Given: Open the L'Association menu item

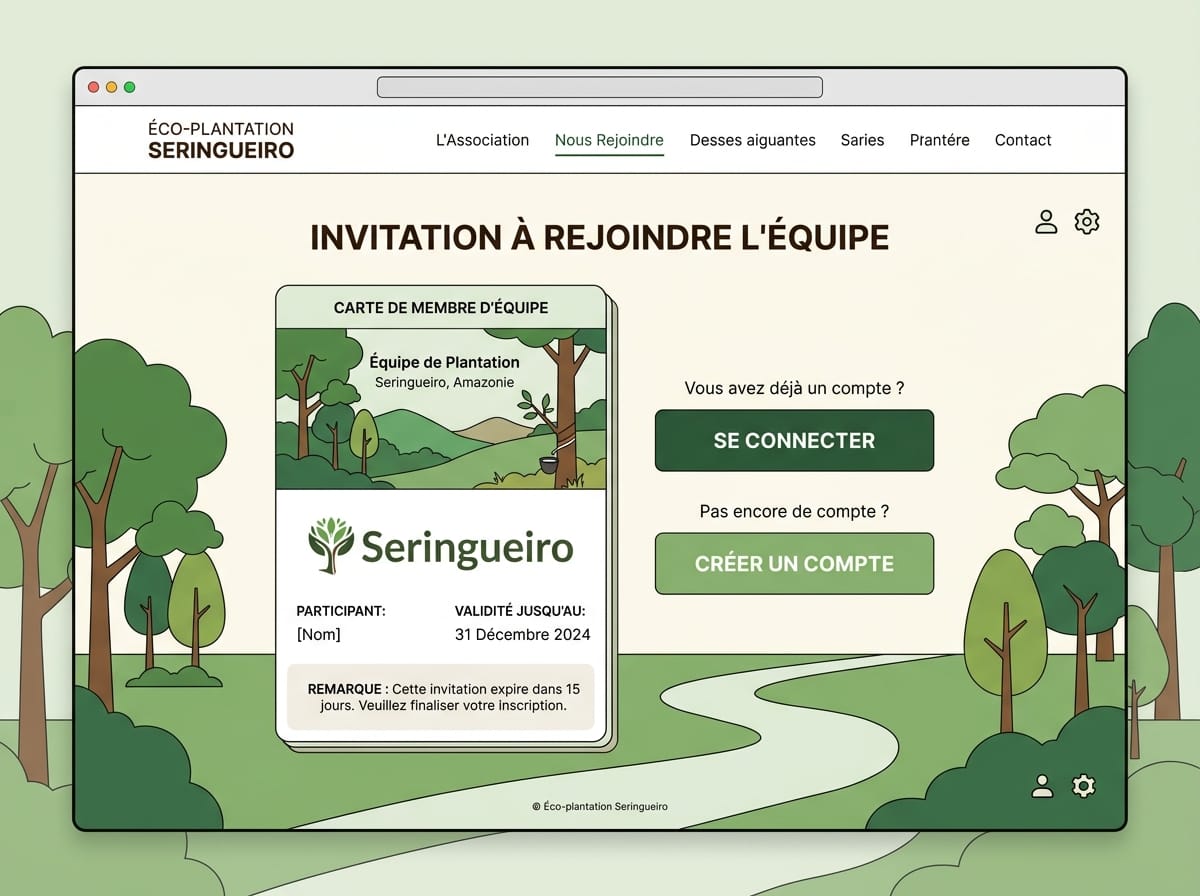Looking at the screenshot, I should pos(482,140).
